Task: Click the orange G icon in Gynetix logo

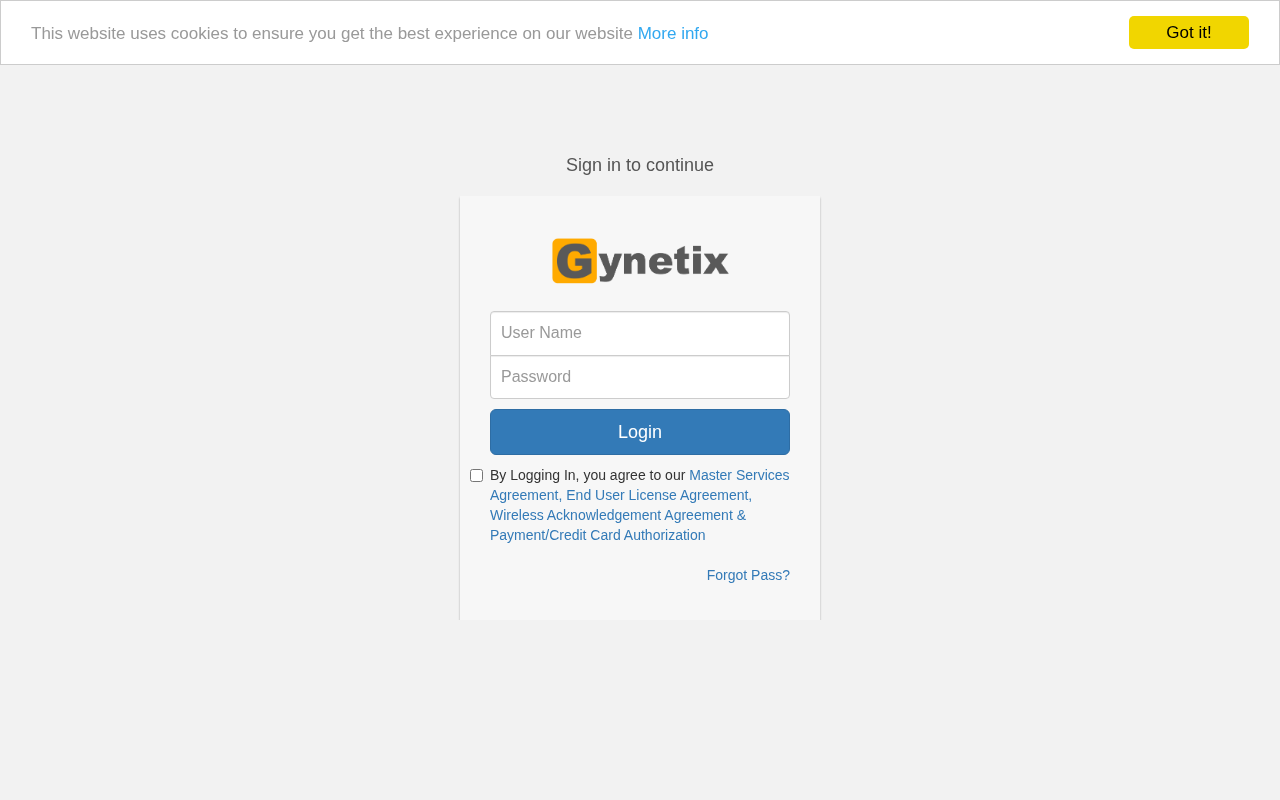Action: coord(574,261)
